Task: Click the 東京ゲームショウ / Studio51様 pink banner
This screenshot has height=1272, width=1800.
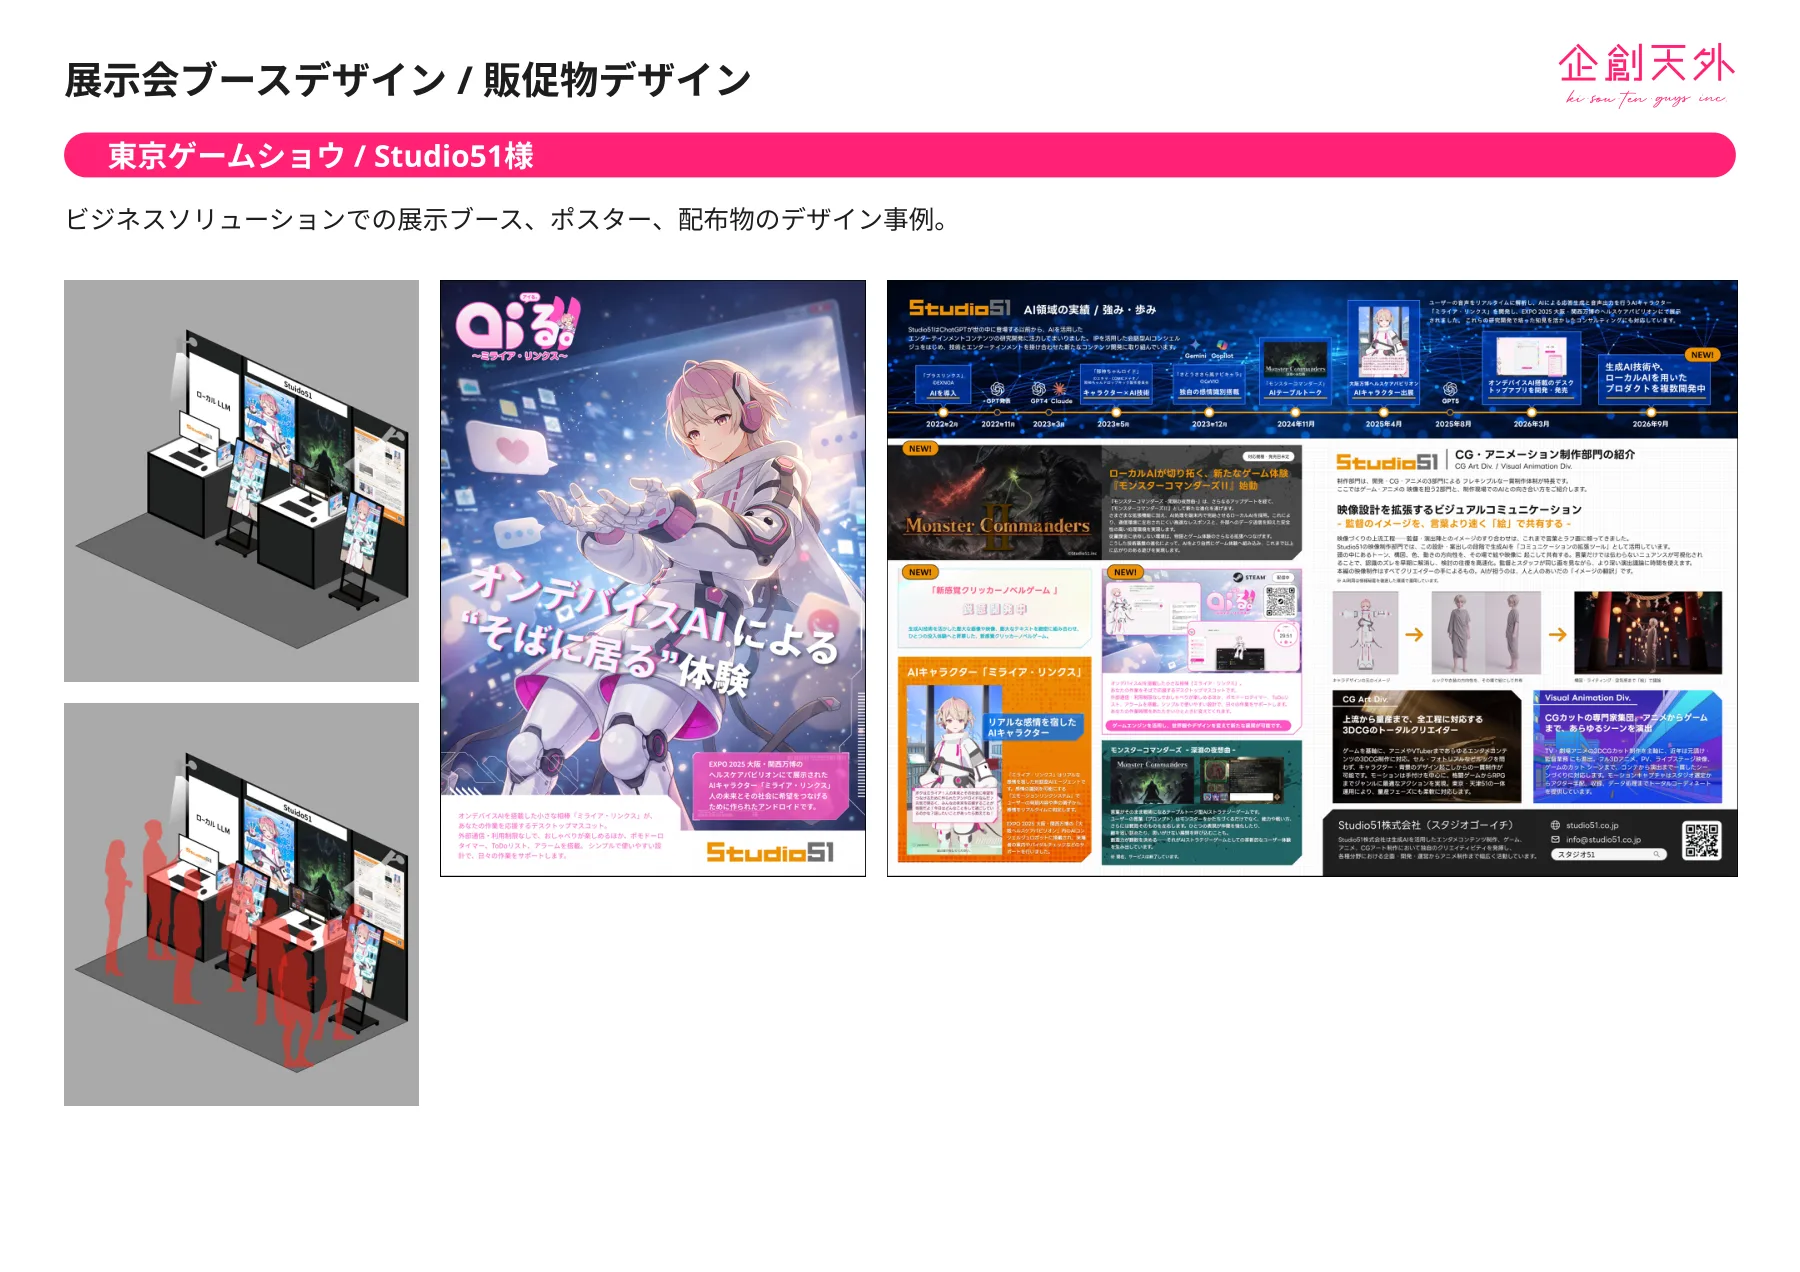Action: tap(899, 155)
